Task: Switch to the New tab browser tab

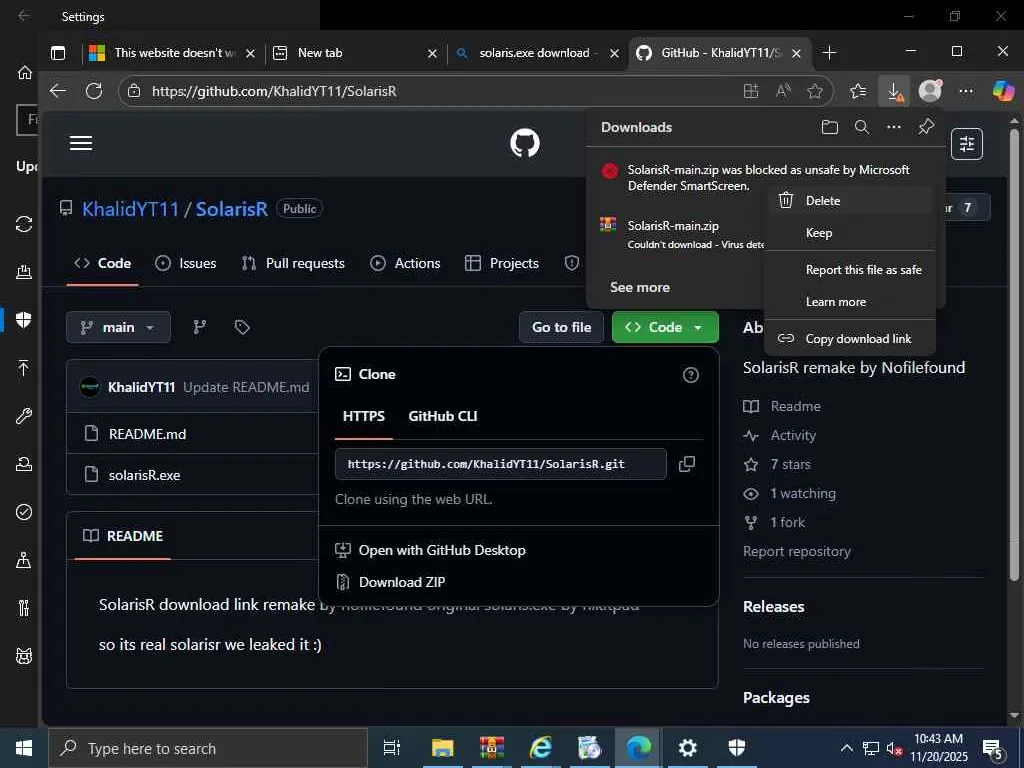Action: tap(353, 53)
